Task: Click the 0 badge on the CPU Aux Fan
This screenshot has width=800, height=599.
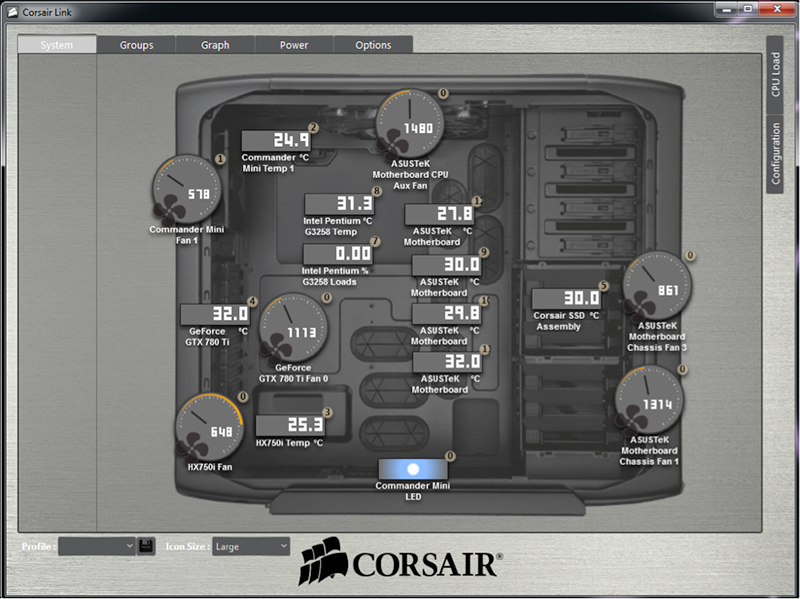Action: (x=443, y=93)
